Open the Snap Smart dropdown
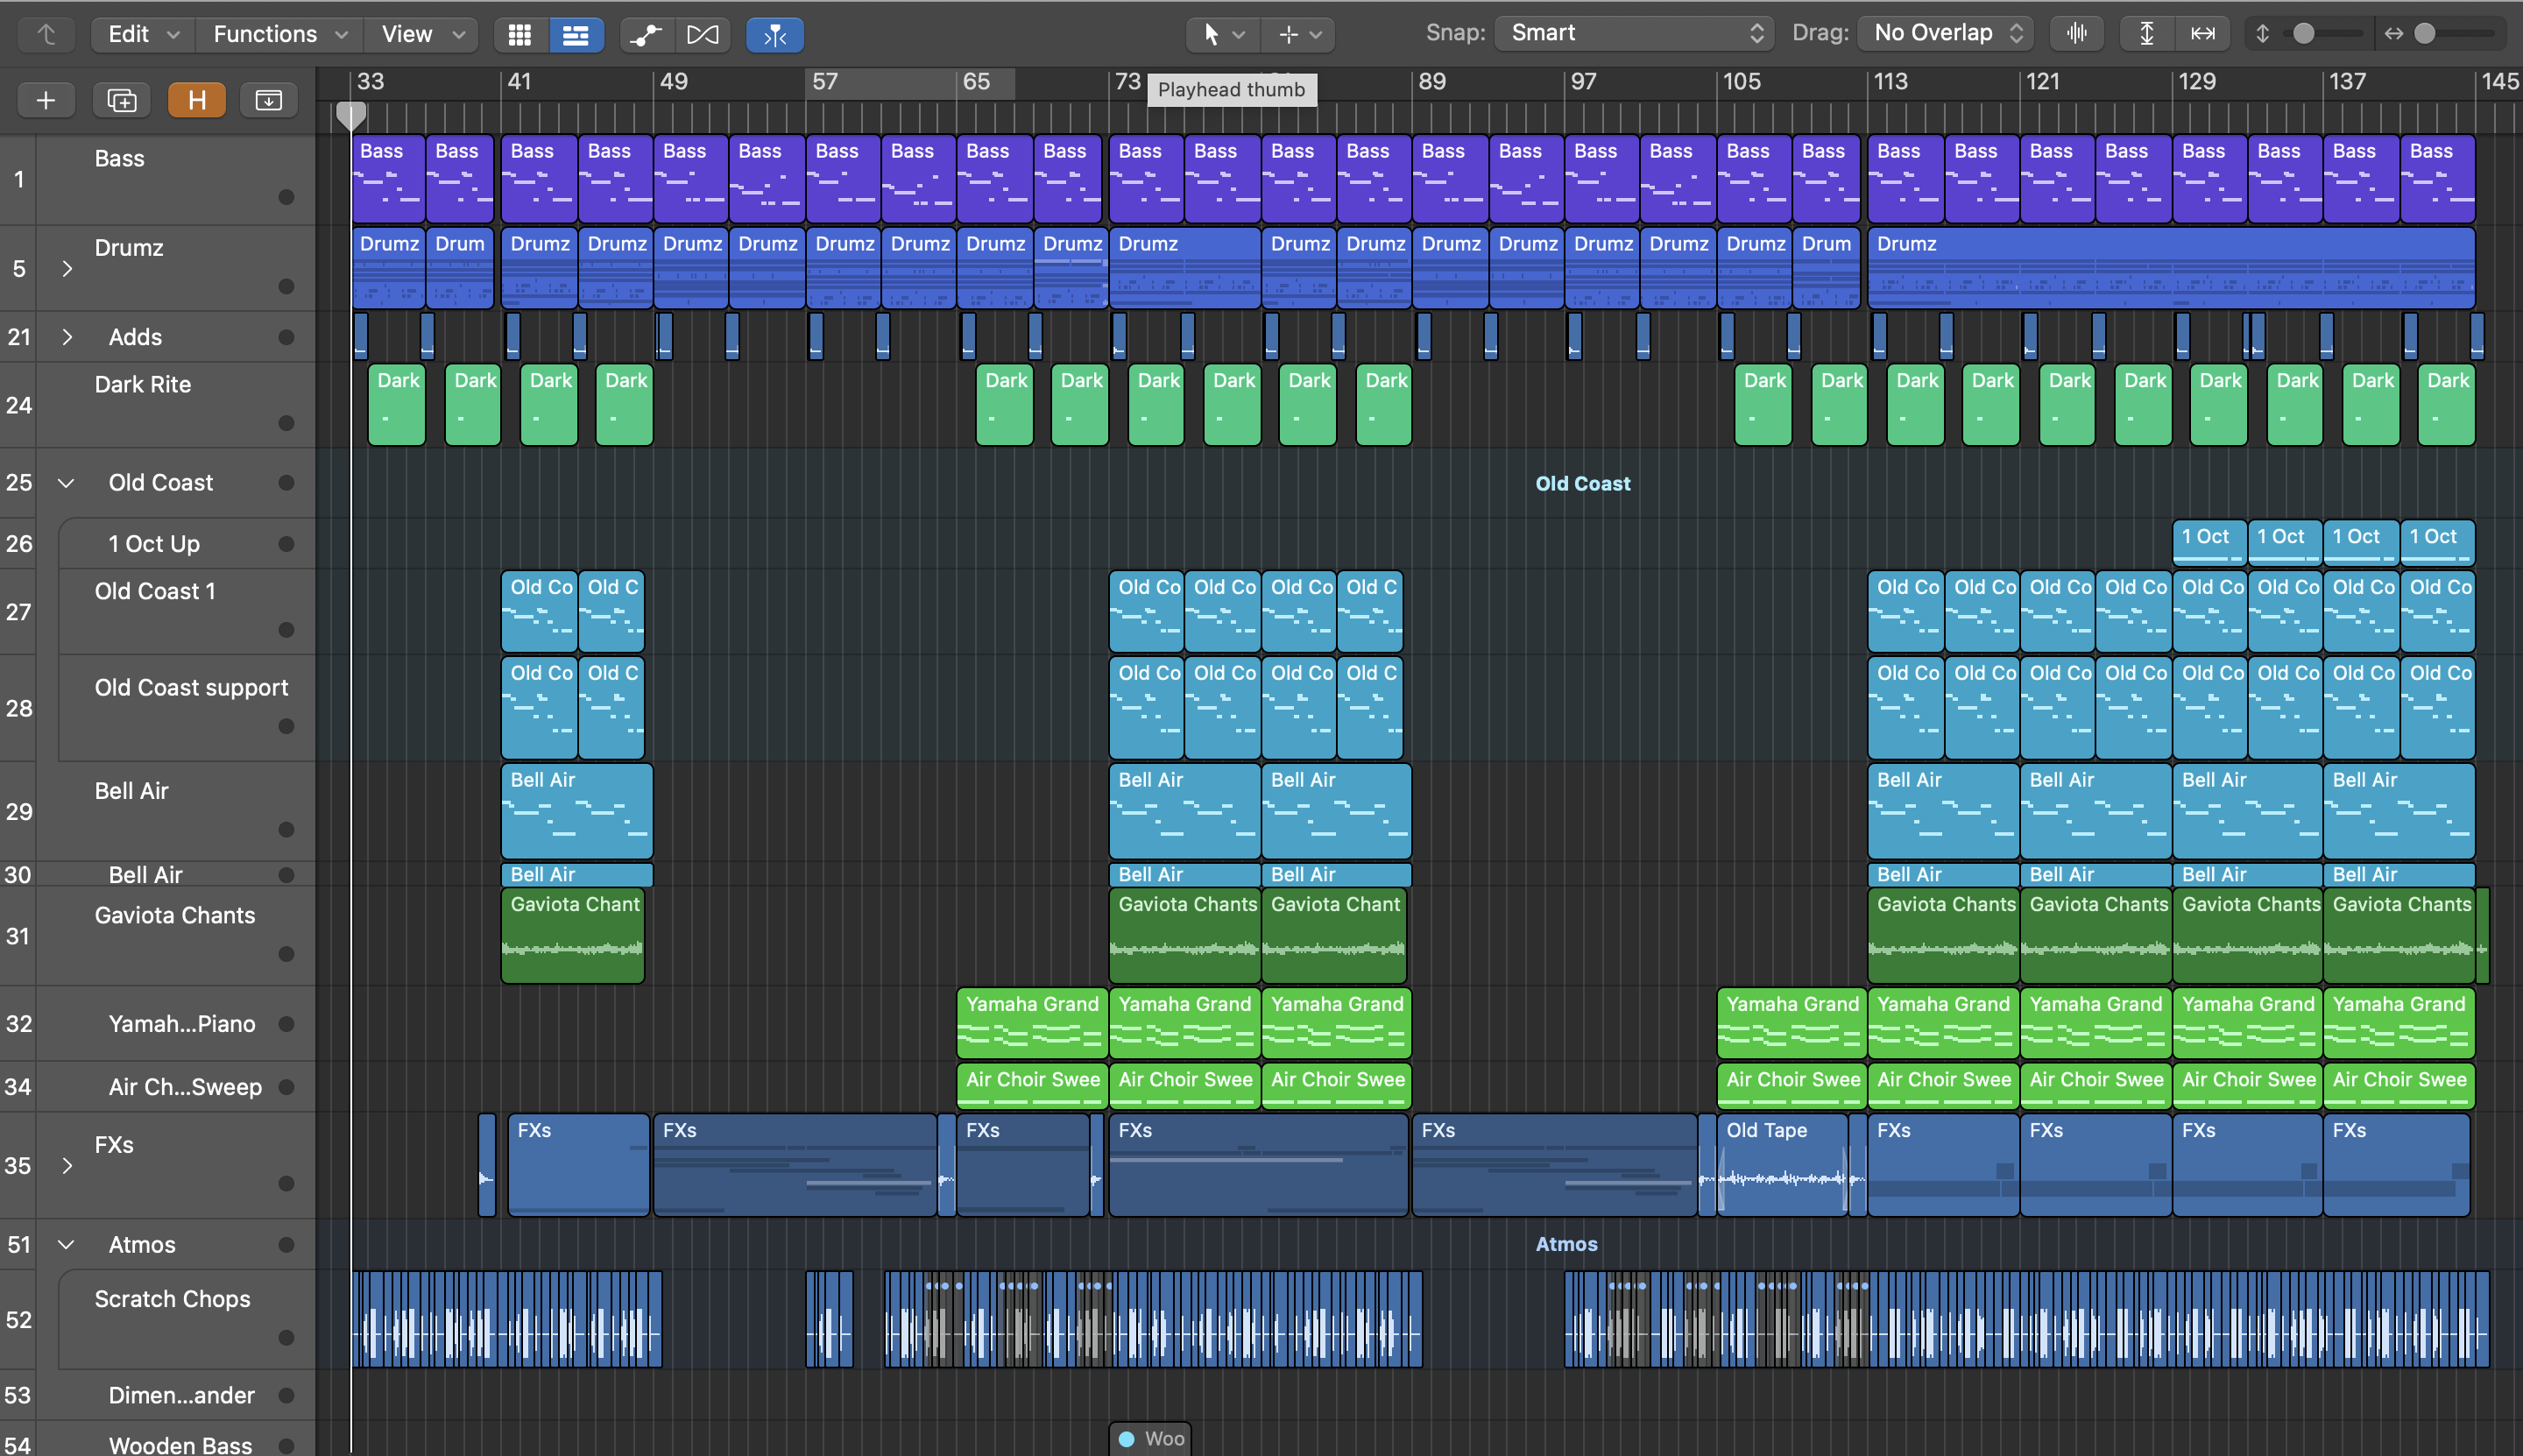Image resolution: width=2523 pixels, height=1456 pixels. tap(1634, 33)
